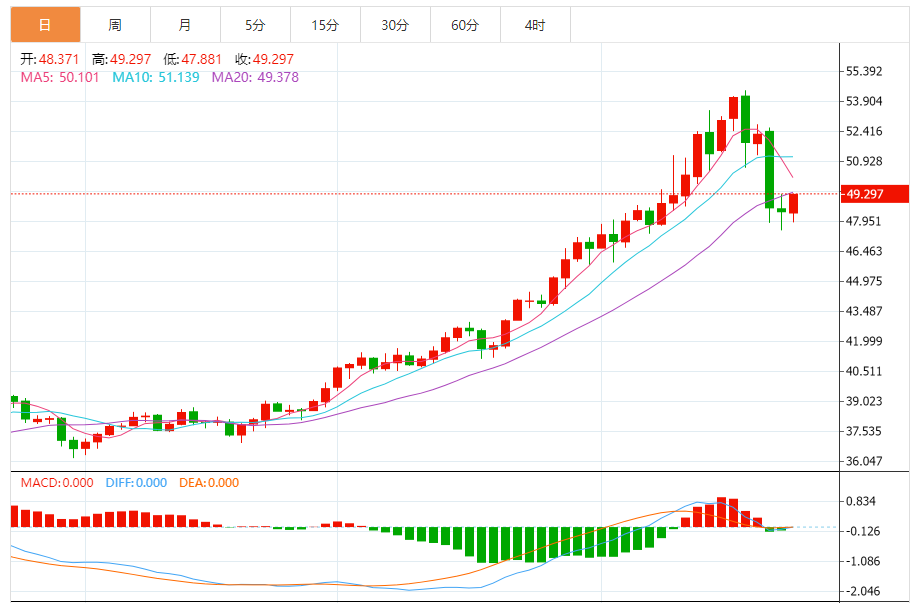Click the MACD:0.000 indicator label

pyautogui.click(x=57, y=483)
